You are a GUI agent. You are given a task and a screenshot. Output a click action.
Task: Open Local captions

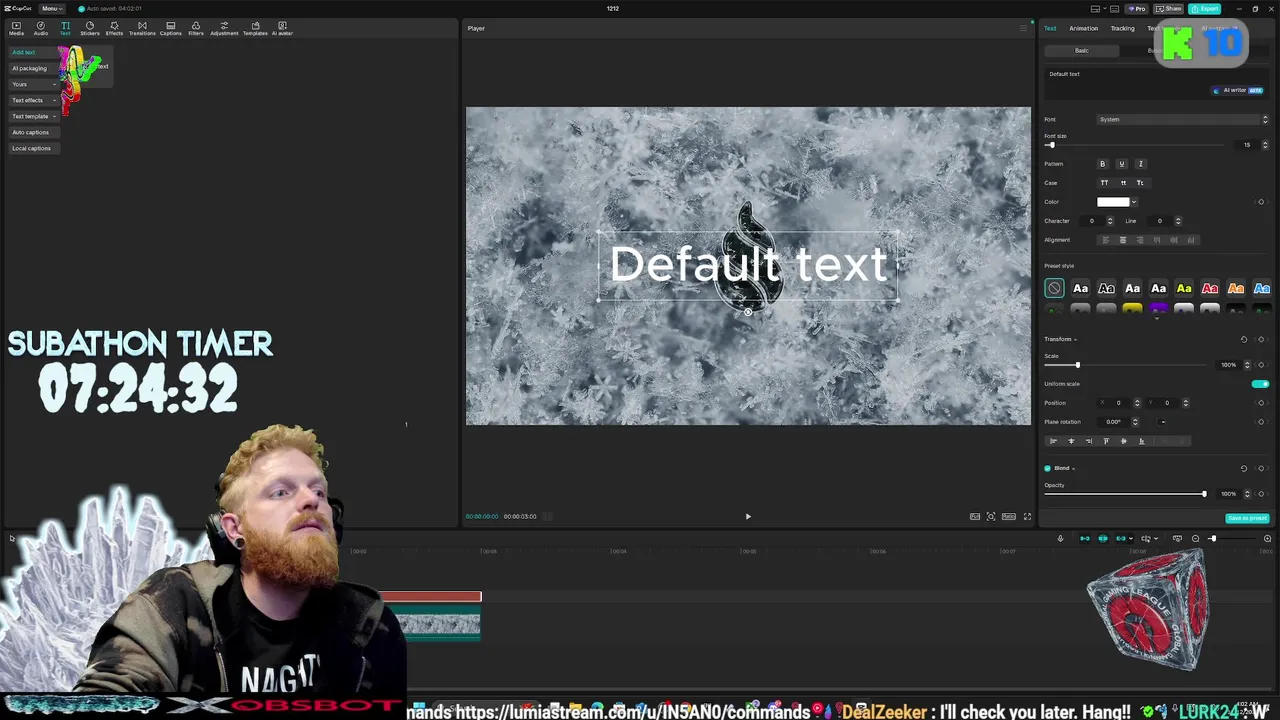(x=34, y=148)
